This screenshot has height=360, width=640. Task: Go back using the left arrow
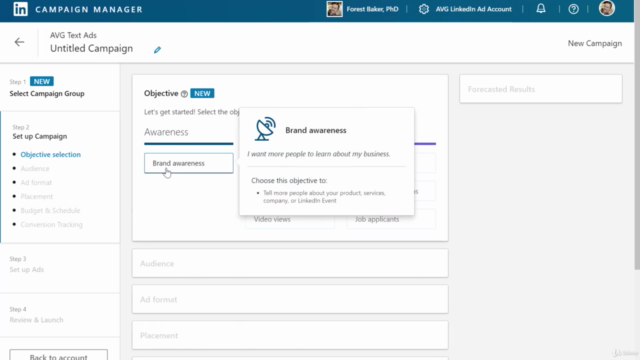tap(19, 42)
